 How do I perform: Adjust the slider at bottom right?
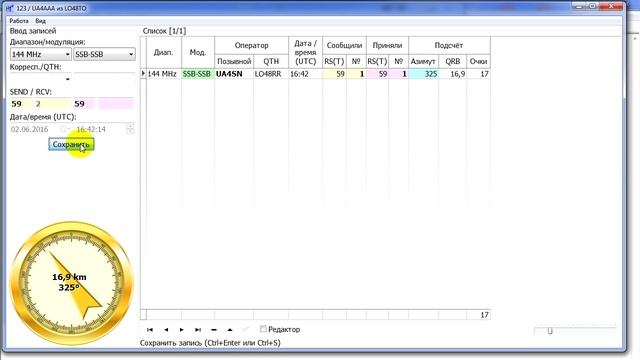[550, 331]
